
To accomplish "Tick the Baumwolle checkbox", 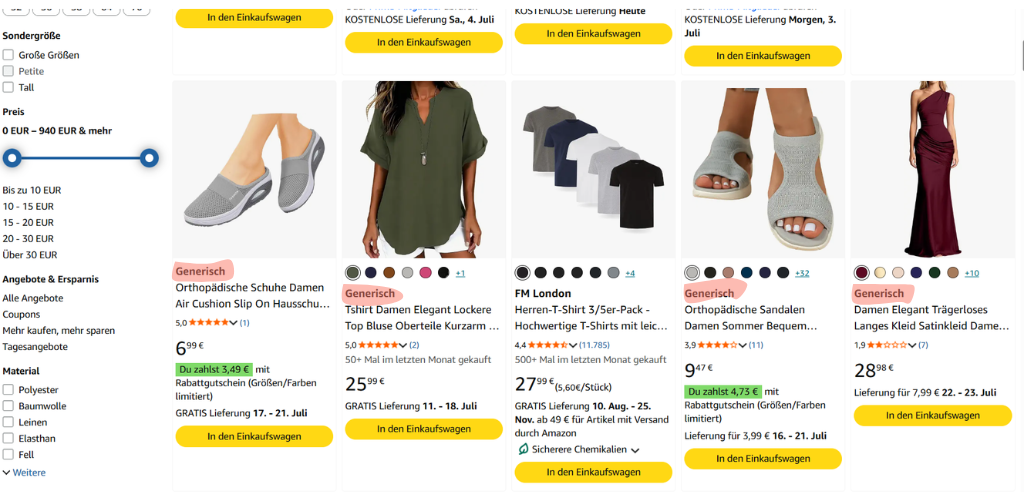I will click(x=8, y=406).
